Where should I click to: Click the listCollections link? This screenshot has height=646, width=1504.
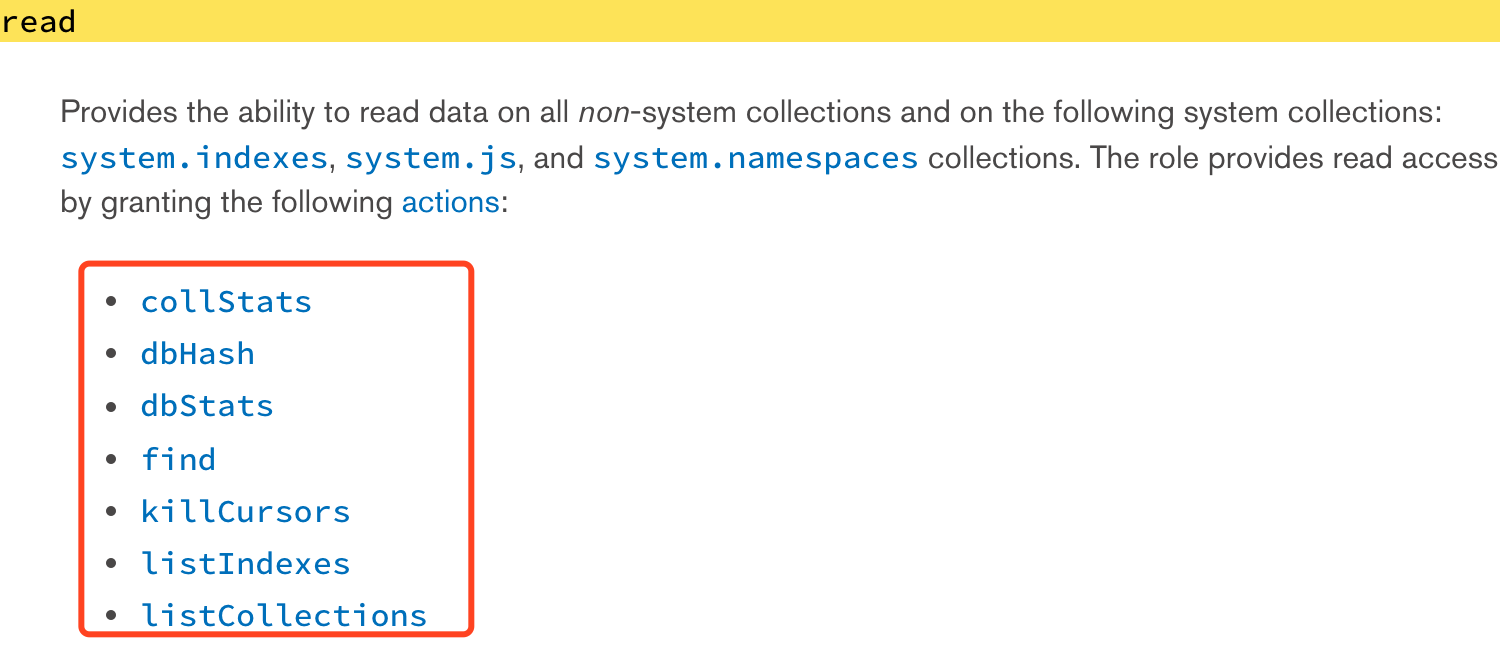(284, 616)
